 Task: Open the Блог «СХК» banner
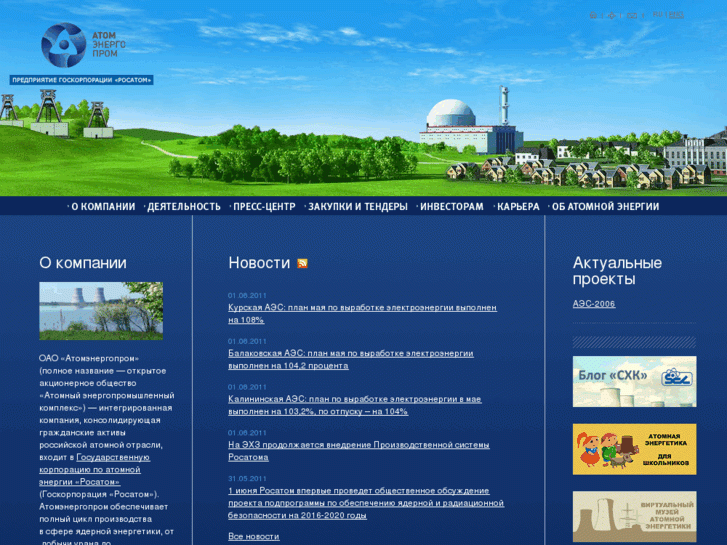634,381
